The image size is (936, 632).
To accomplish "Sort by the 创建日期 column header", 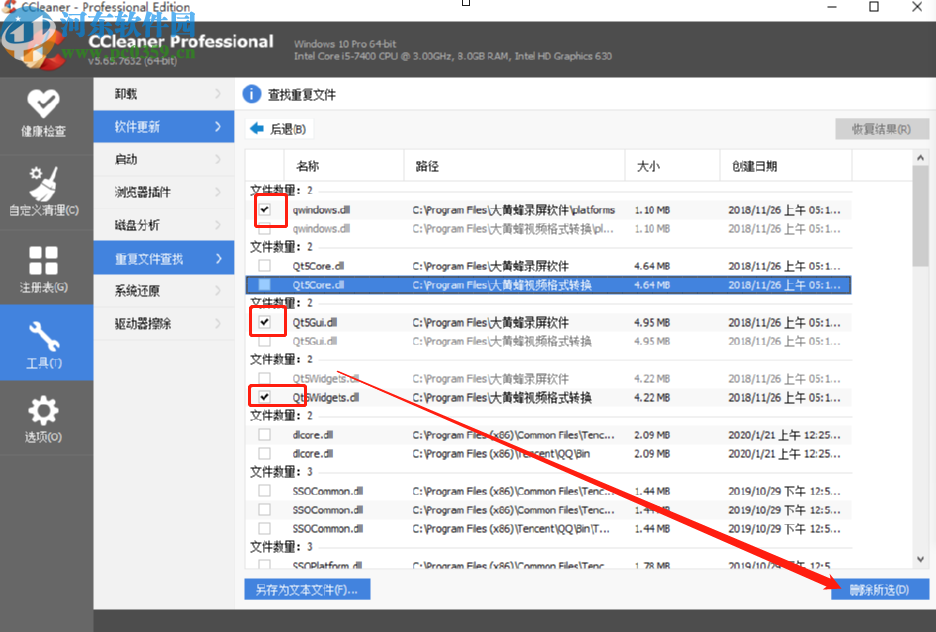I will pos(786,166).
